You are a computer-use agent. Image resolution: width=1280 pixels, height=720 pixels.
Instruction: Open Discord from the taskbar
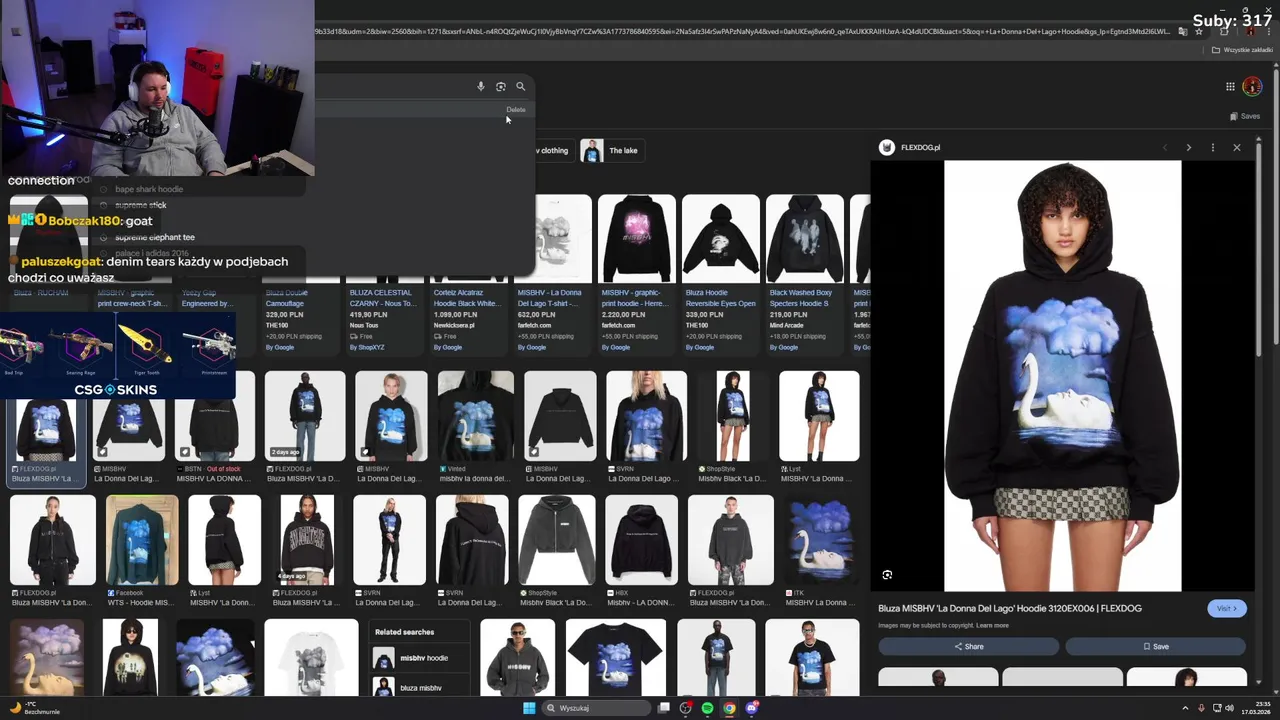coord(751,708)
